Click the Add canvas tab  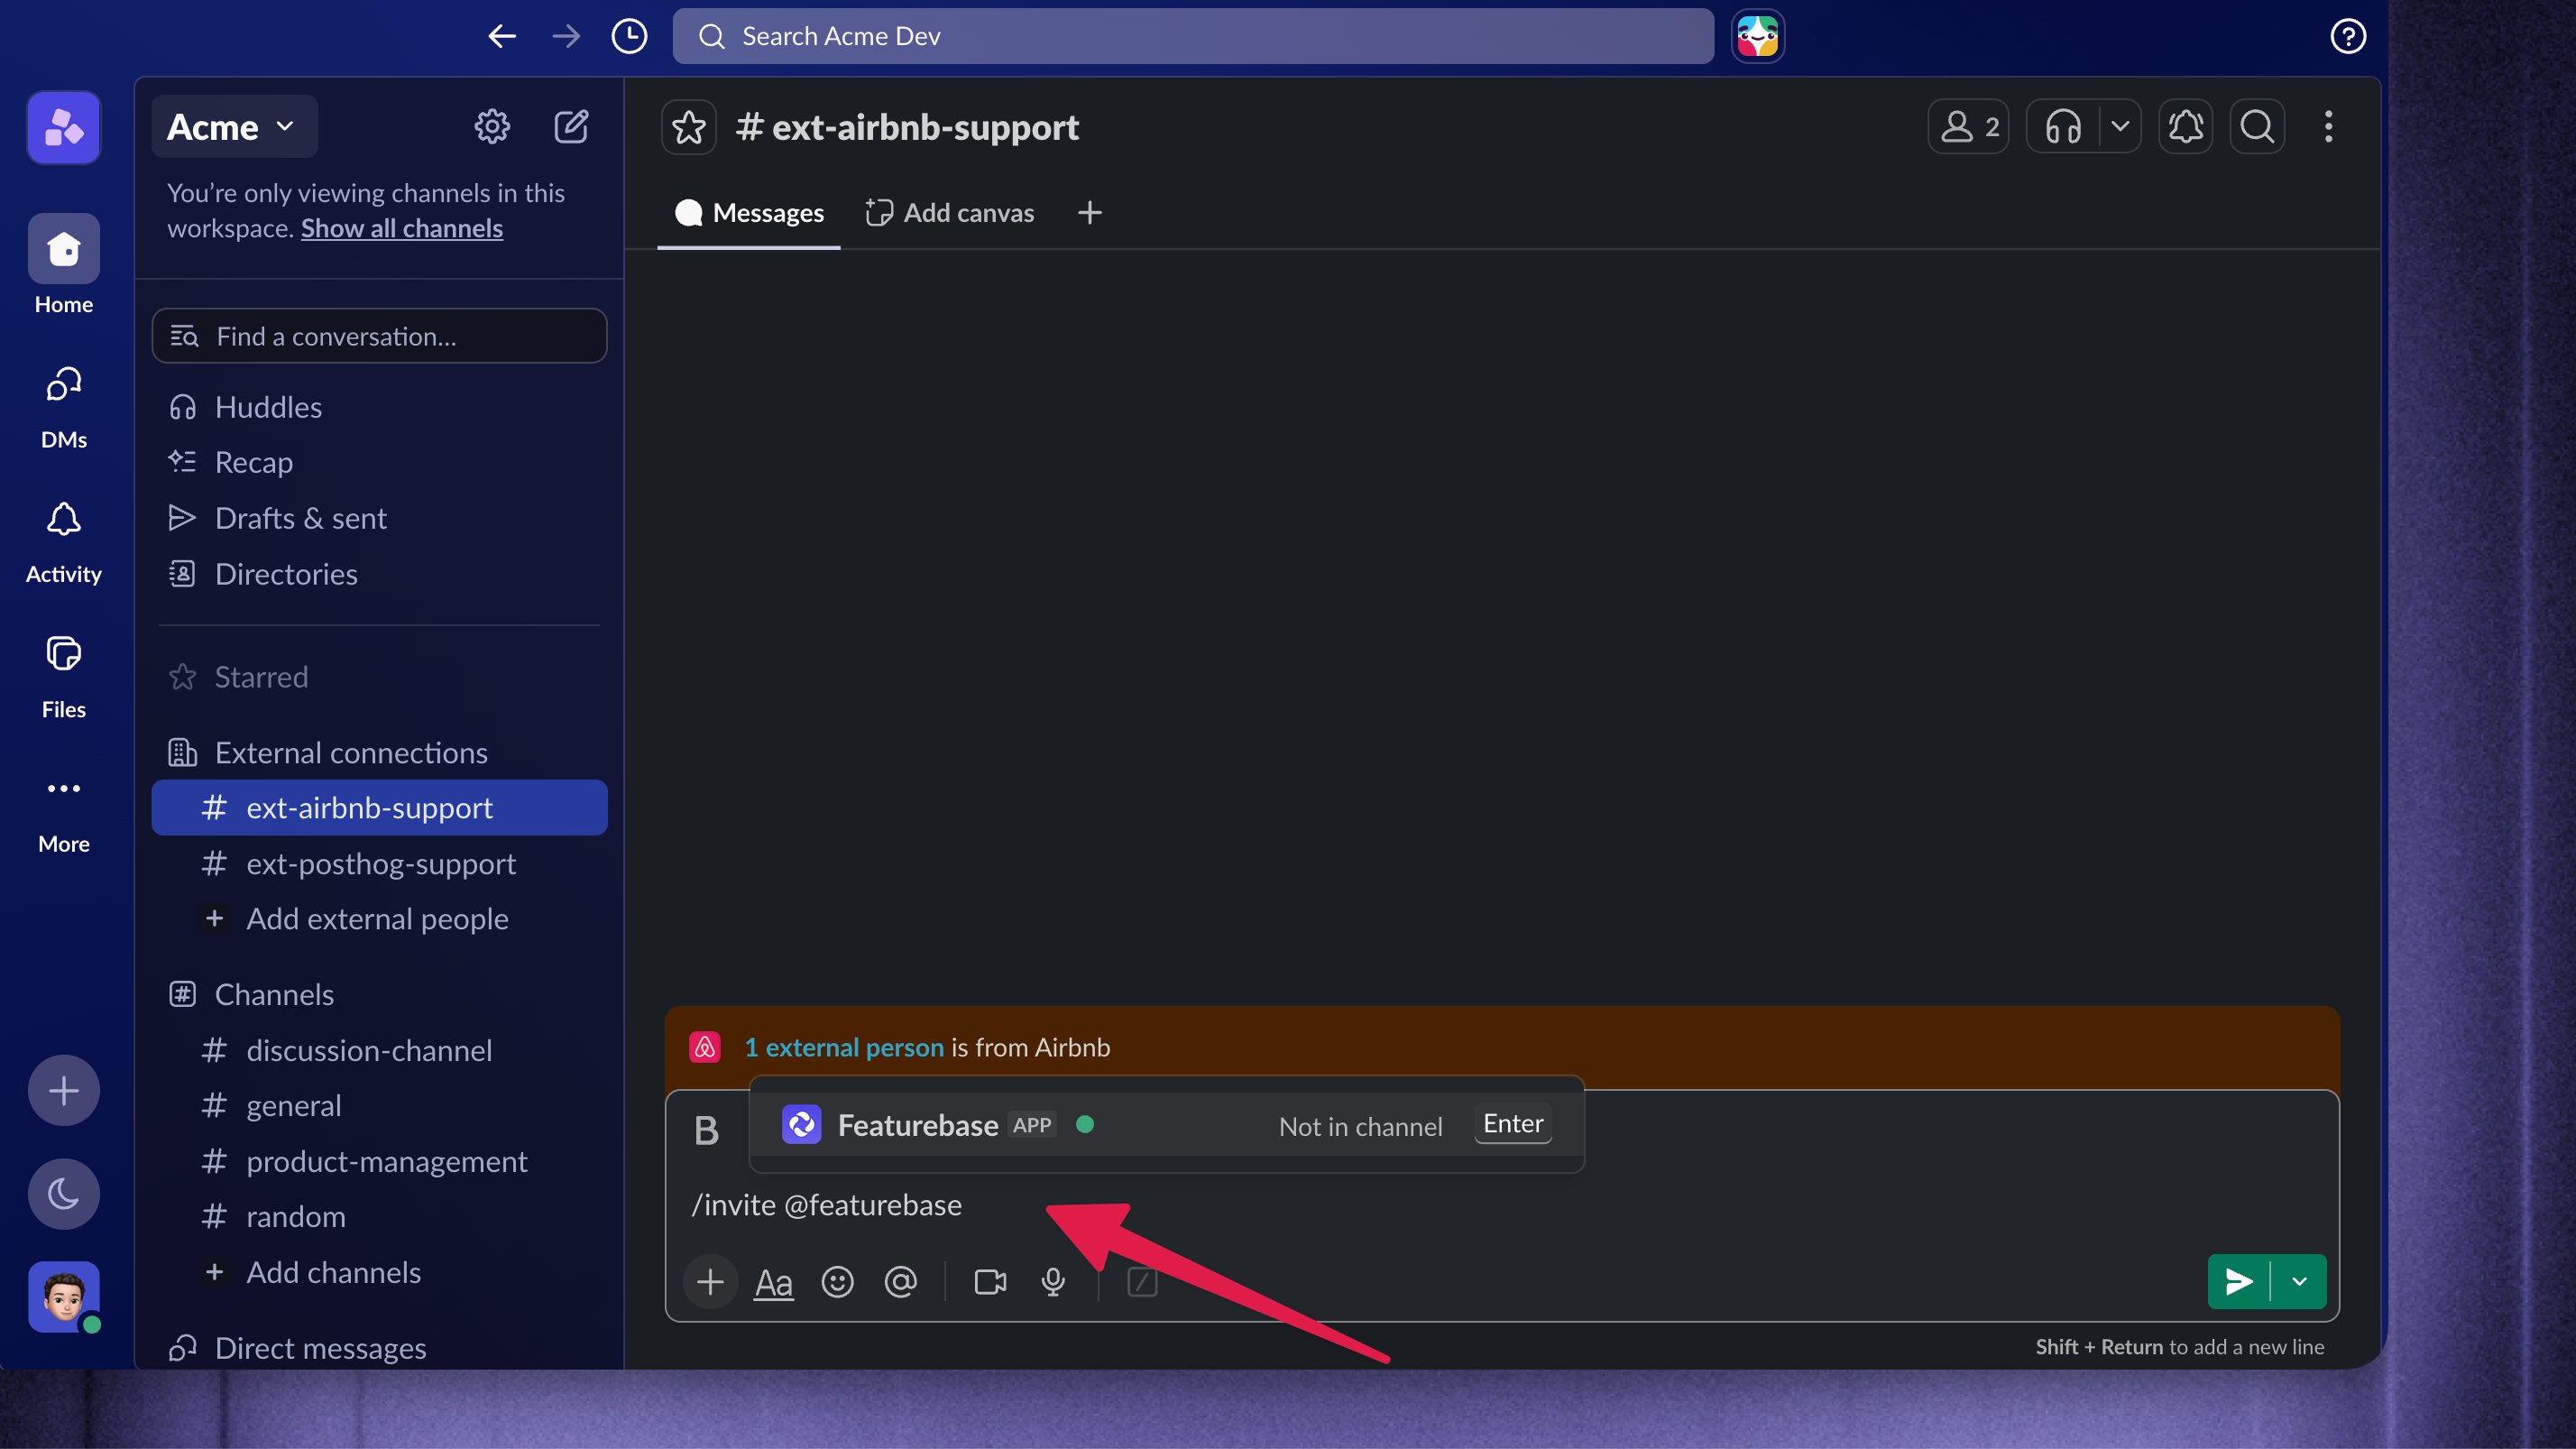click(x=950, y=213)
